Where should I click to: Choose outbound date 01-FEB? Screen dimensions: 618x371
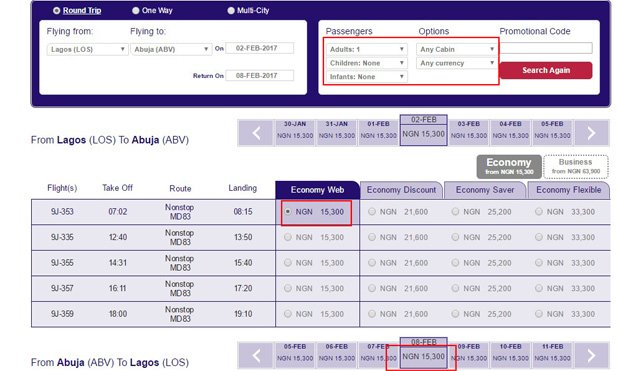coord(378,133)
